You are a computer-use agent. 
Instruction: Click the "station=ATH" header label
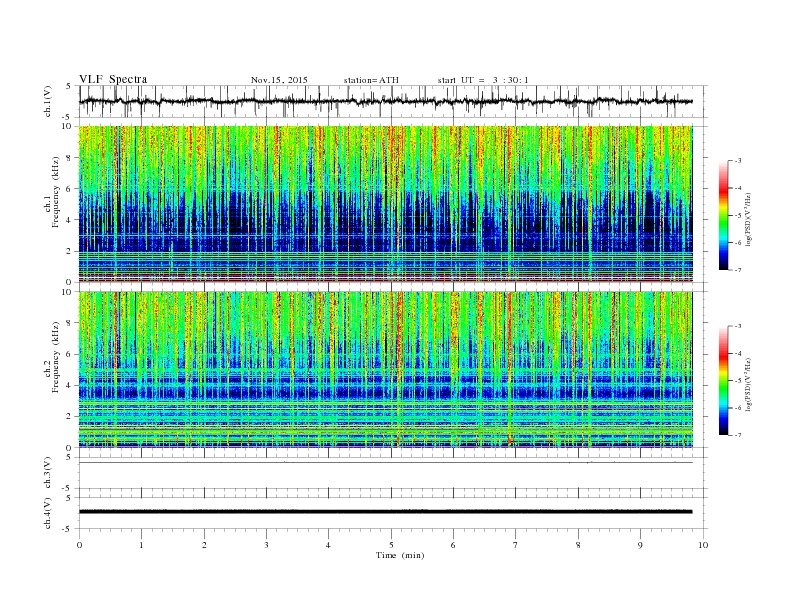pos(371,80)
